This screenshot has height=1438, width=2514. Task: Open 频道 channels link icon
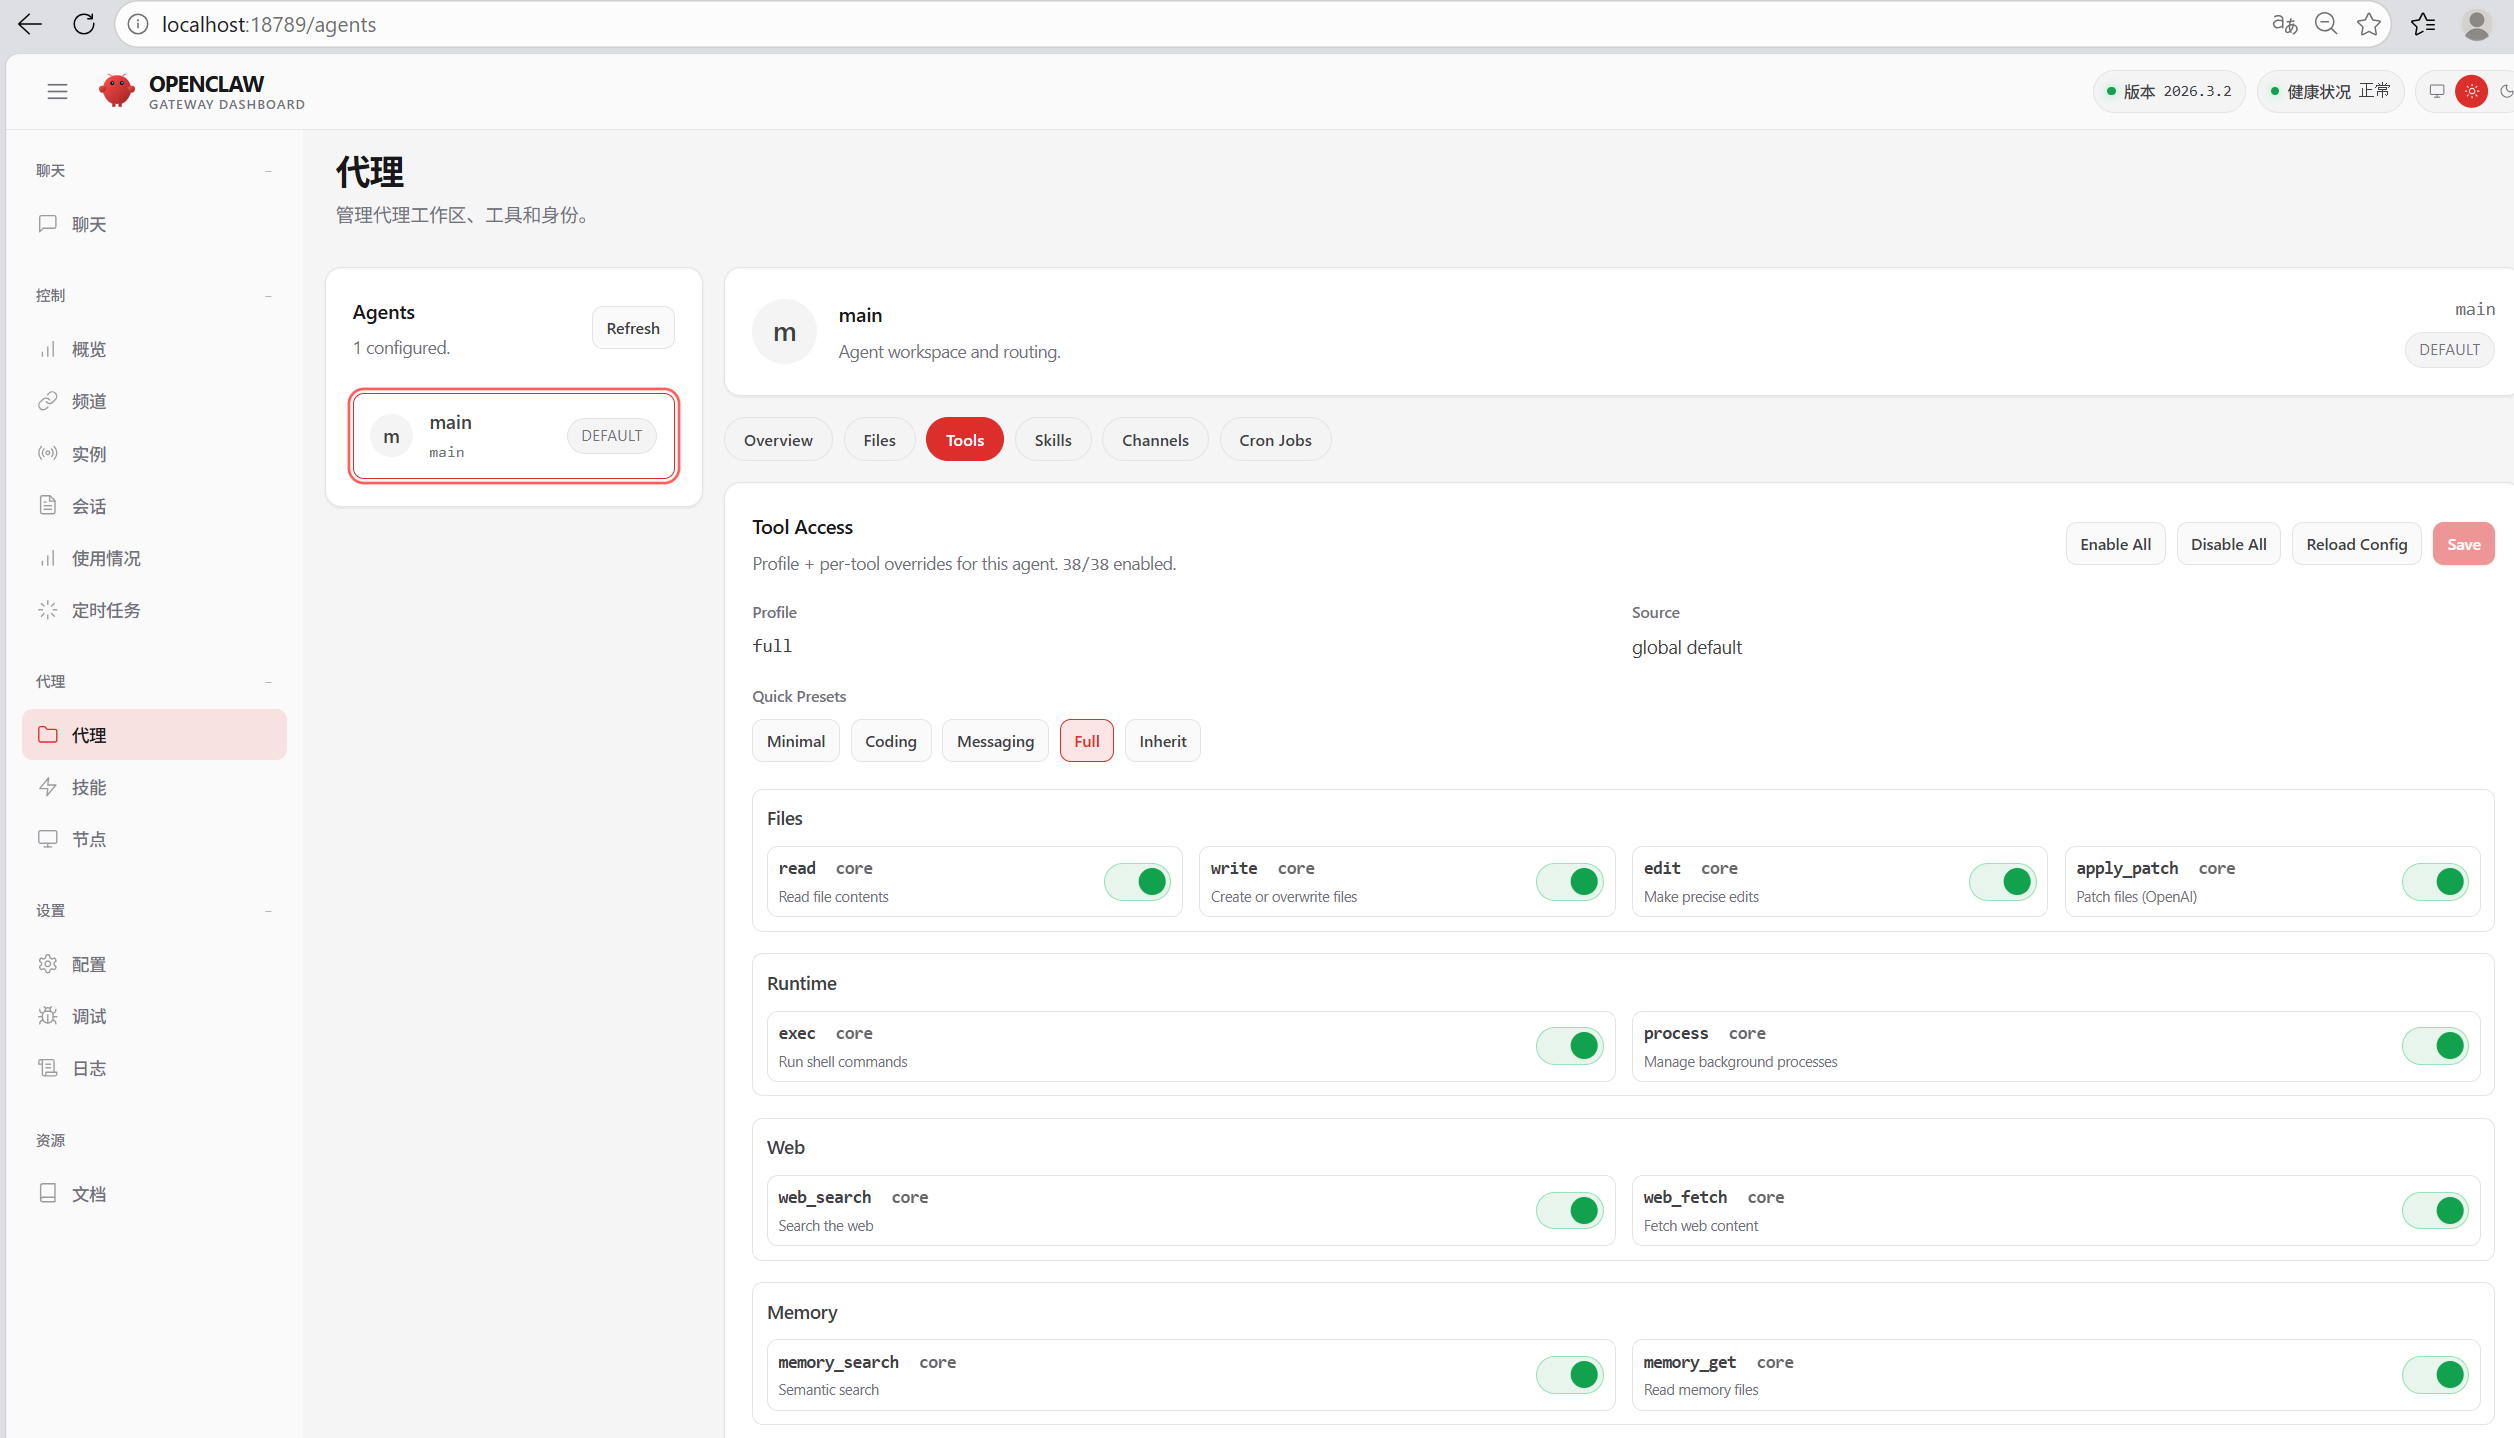tap(48, 401)
